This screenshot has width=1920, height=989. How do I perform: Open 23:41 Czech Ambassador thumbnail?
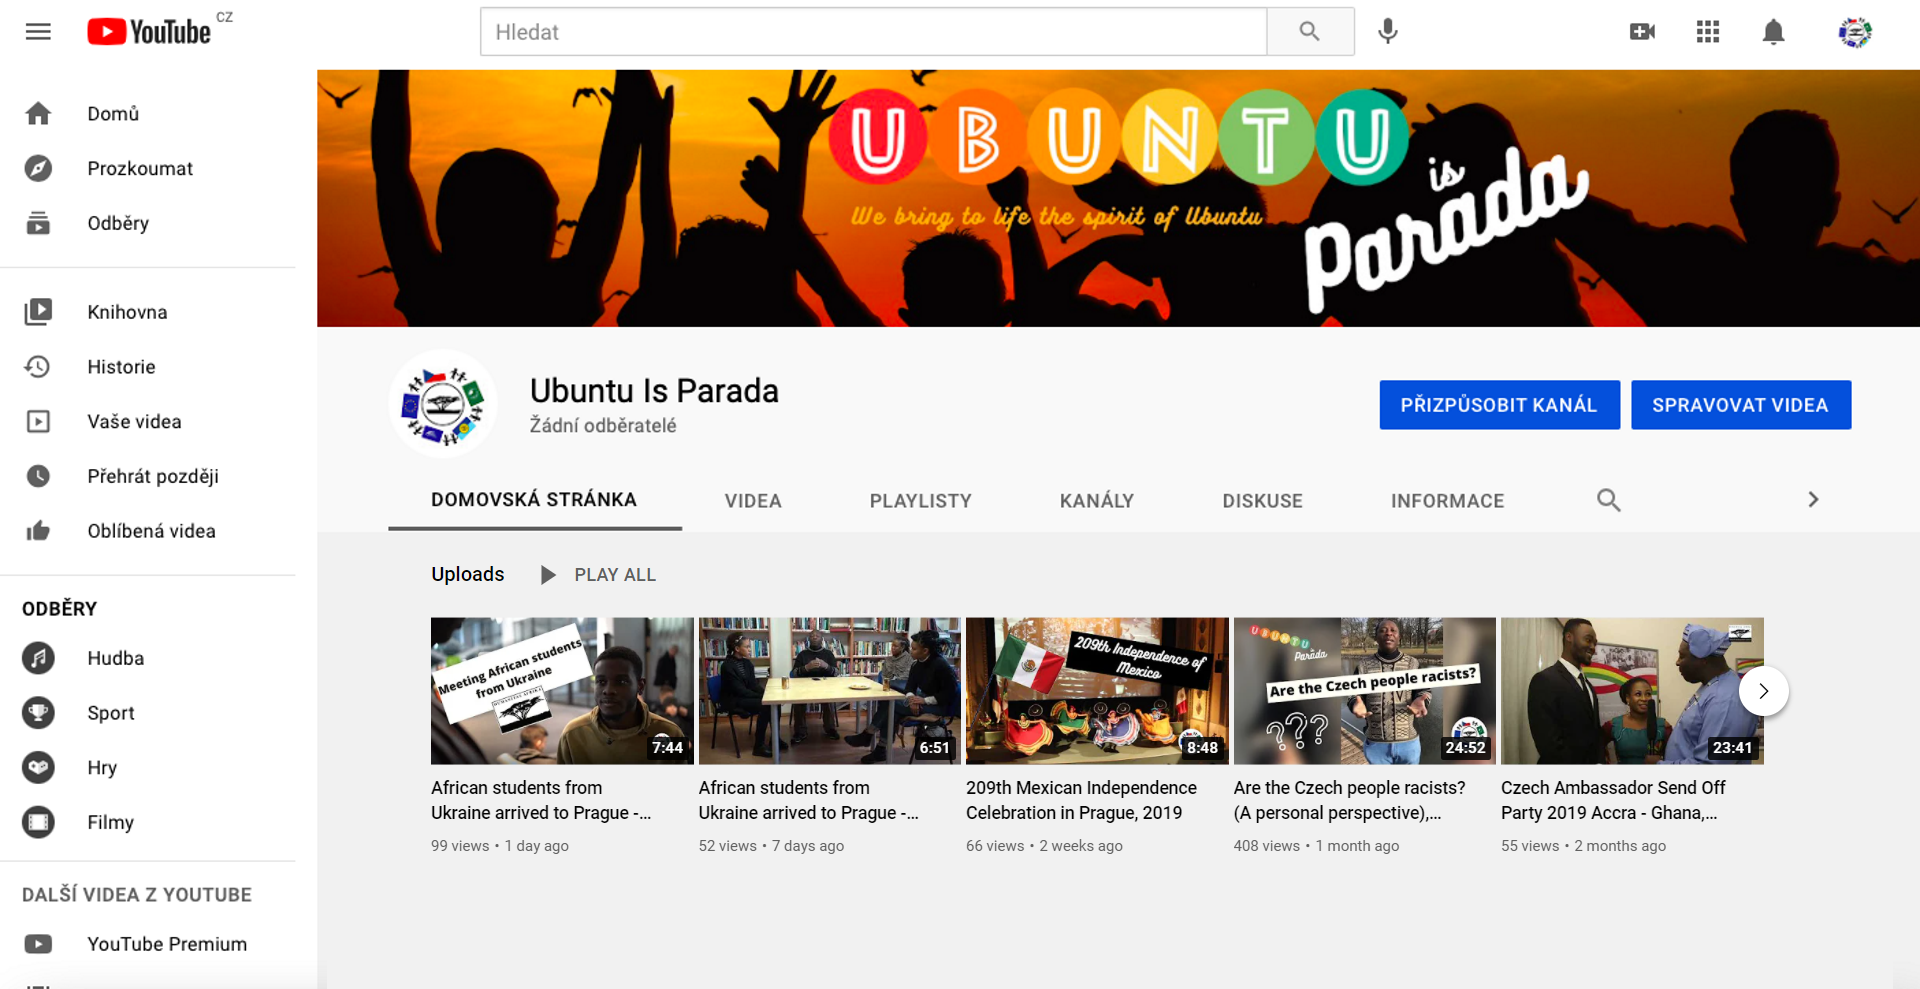[1632, 691]
